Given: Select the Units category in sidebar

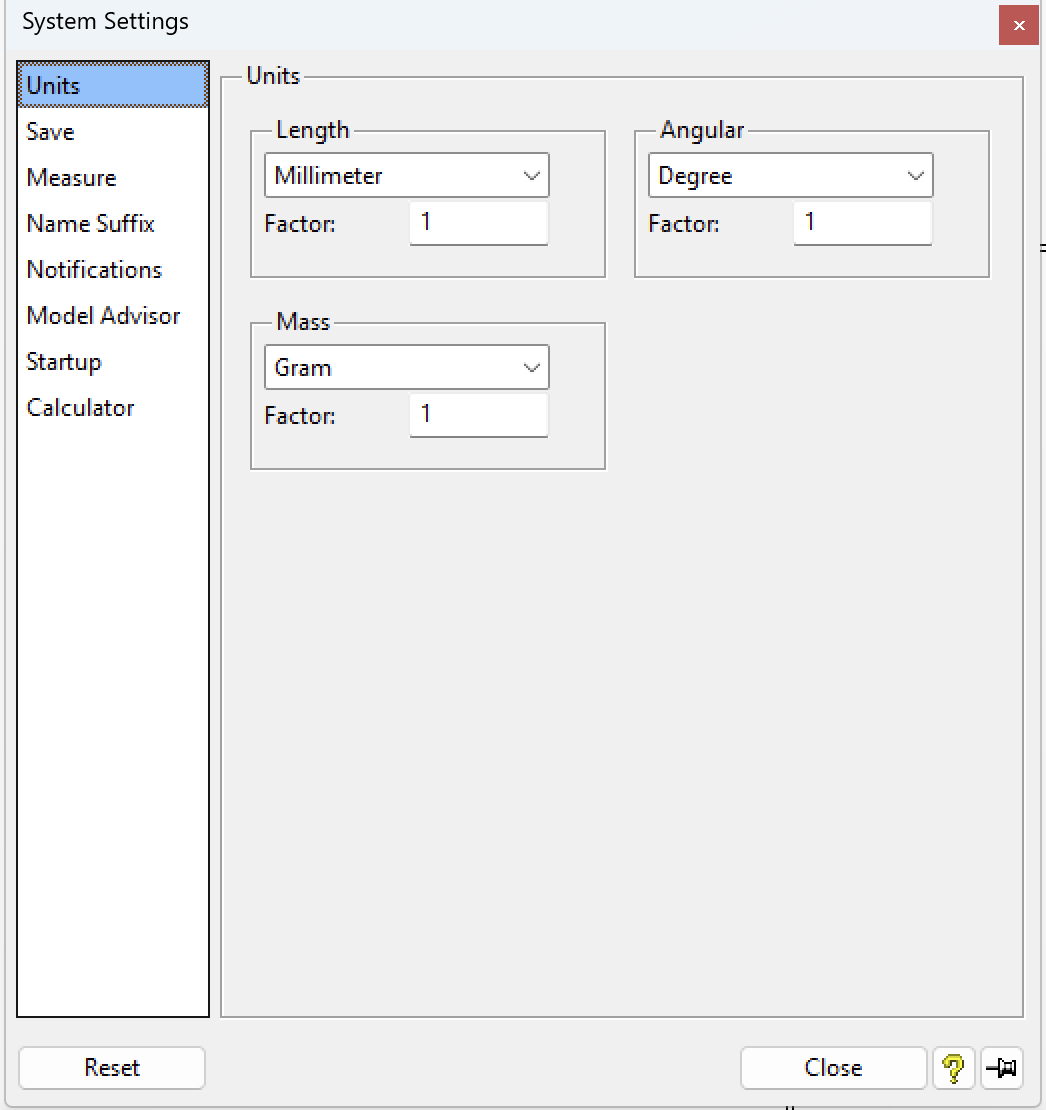Looking at the screenshot, I should coord(51,85).
